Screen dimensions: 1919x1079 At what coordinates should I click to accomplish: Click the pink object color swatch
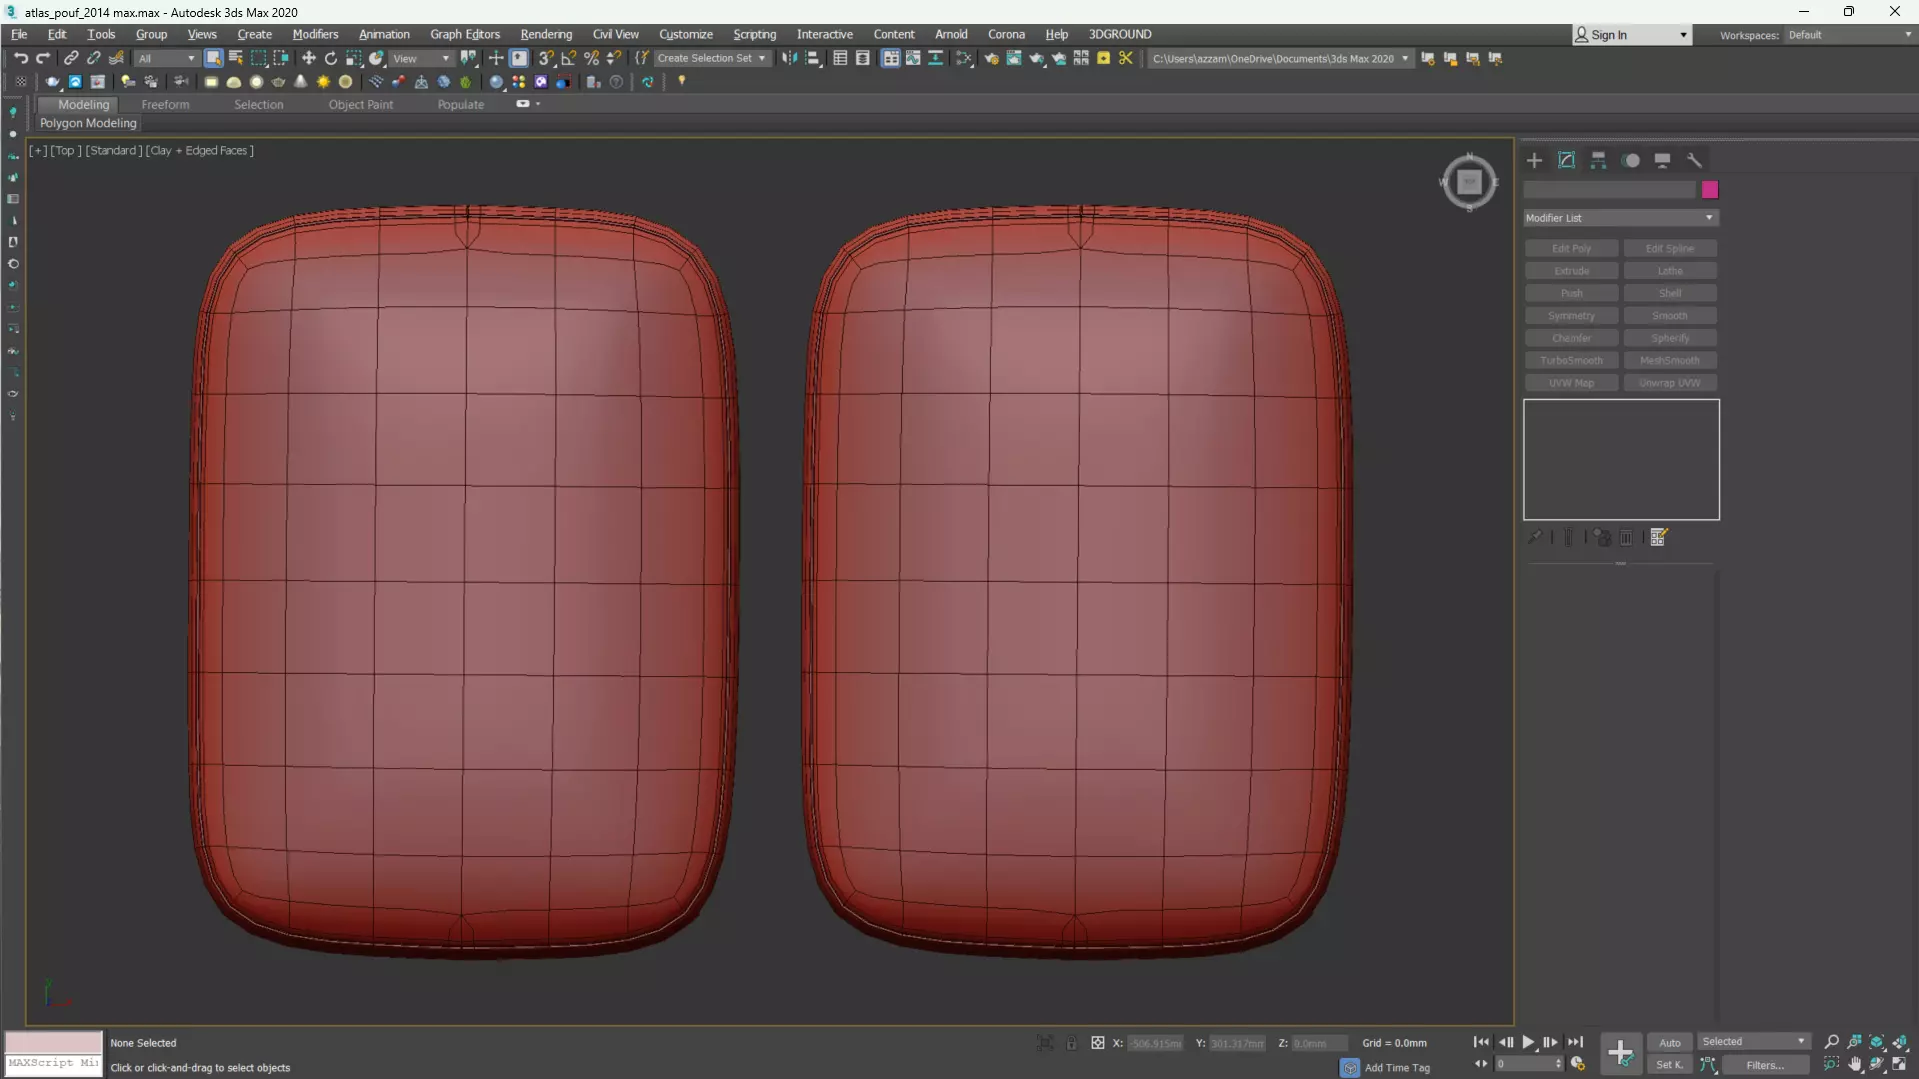[x=1710, y=190]
